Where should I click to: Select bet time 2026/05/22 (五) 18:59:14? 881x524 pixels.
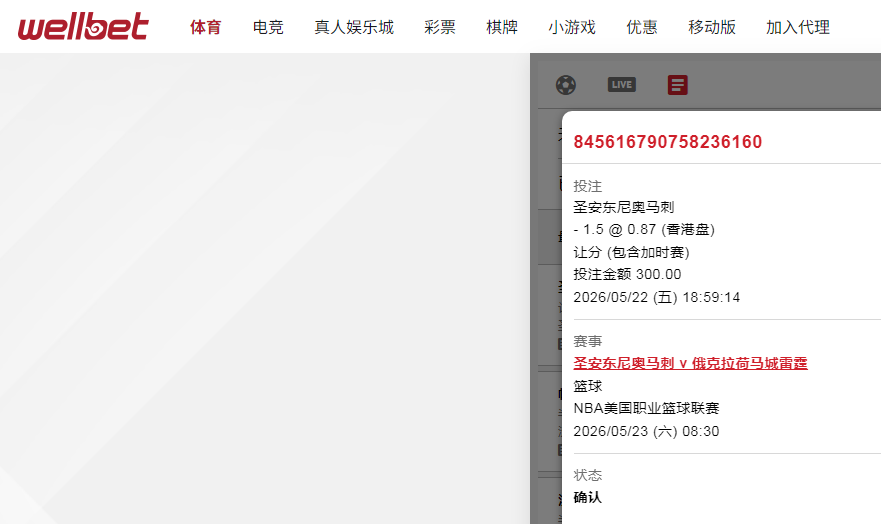(656, 297)
